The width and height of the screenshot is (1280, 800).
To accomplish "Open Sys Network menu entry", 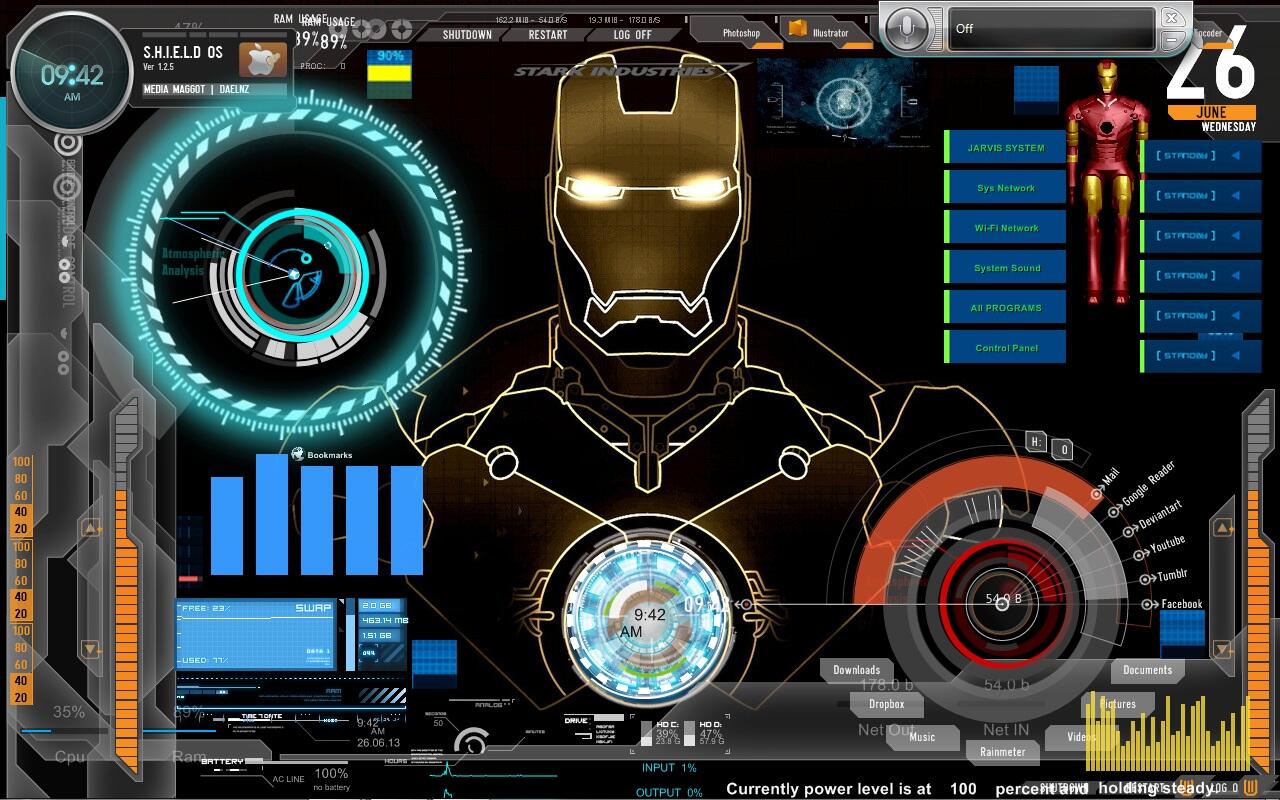I will click(1005, 188).
